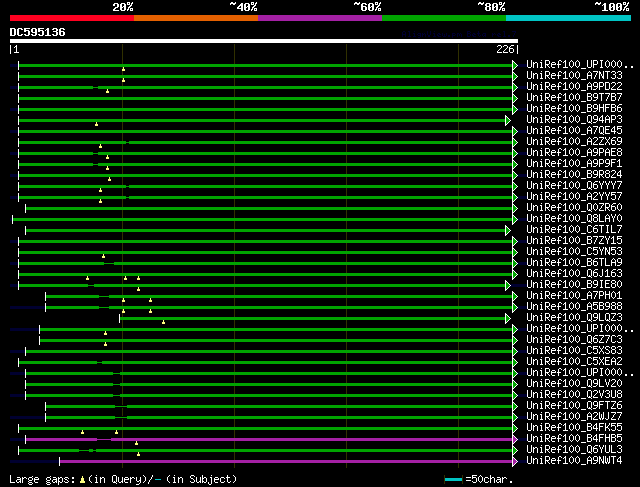The height and width of the screenshot is (487, 640).
Task: Click the arrowhead ending the B9IE80 bar
Action: point(508,285)
